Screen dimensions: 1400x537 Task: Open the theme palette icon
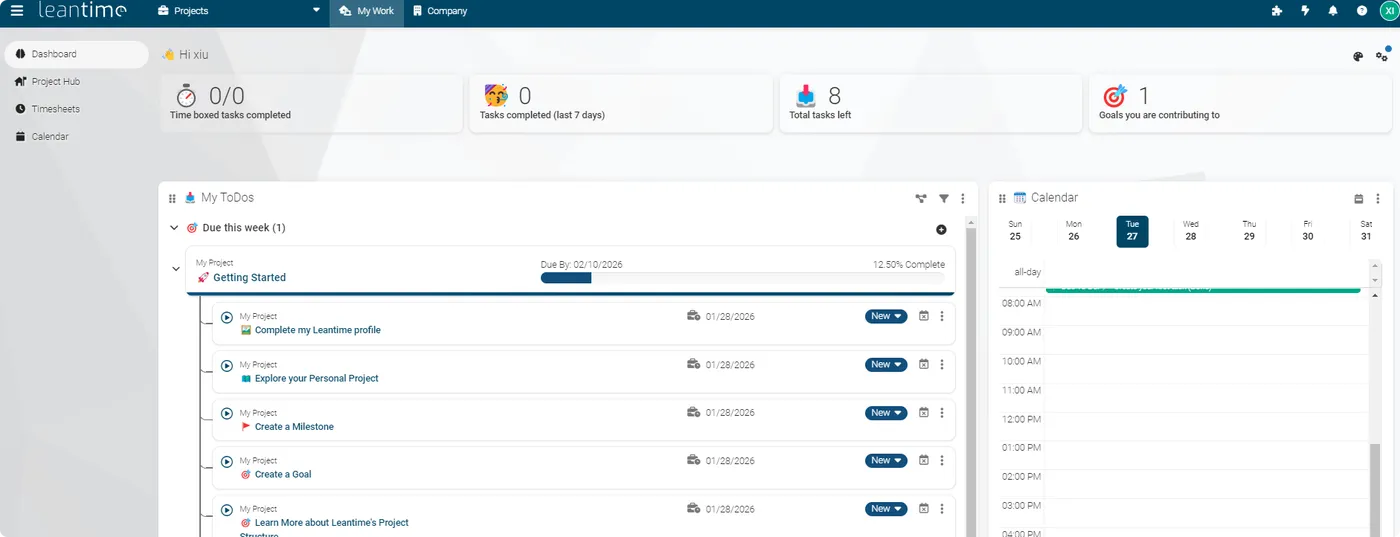(x=1358, y=57)
